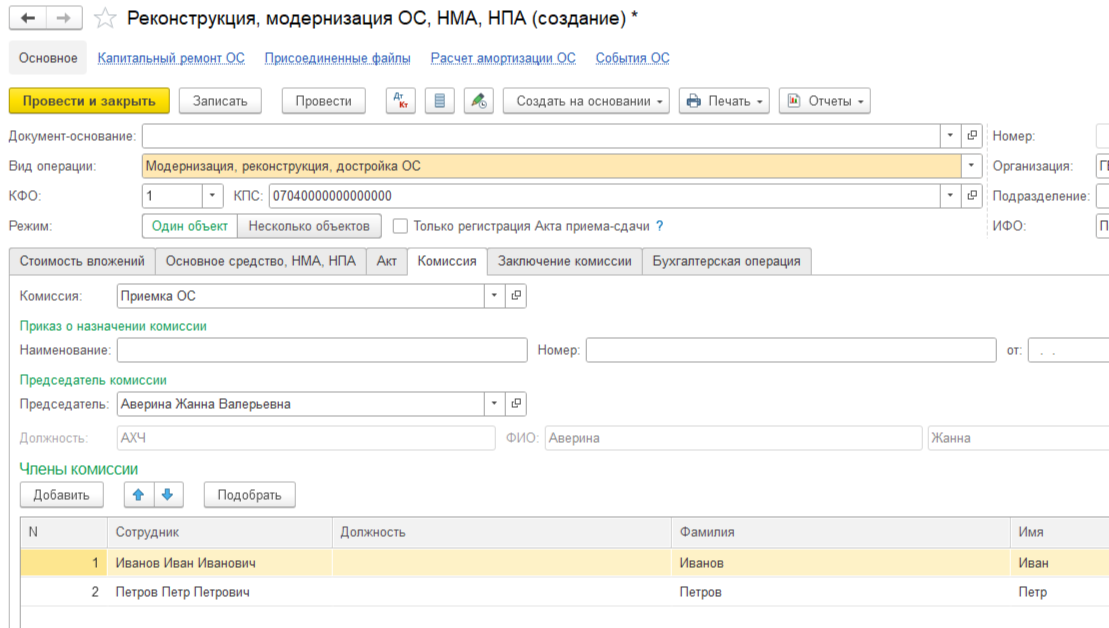This screenshot has width=1109, height=628.
Task: Click the КПС code field
Action: coord(604,196)
